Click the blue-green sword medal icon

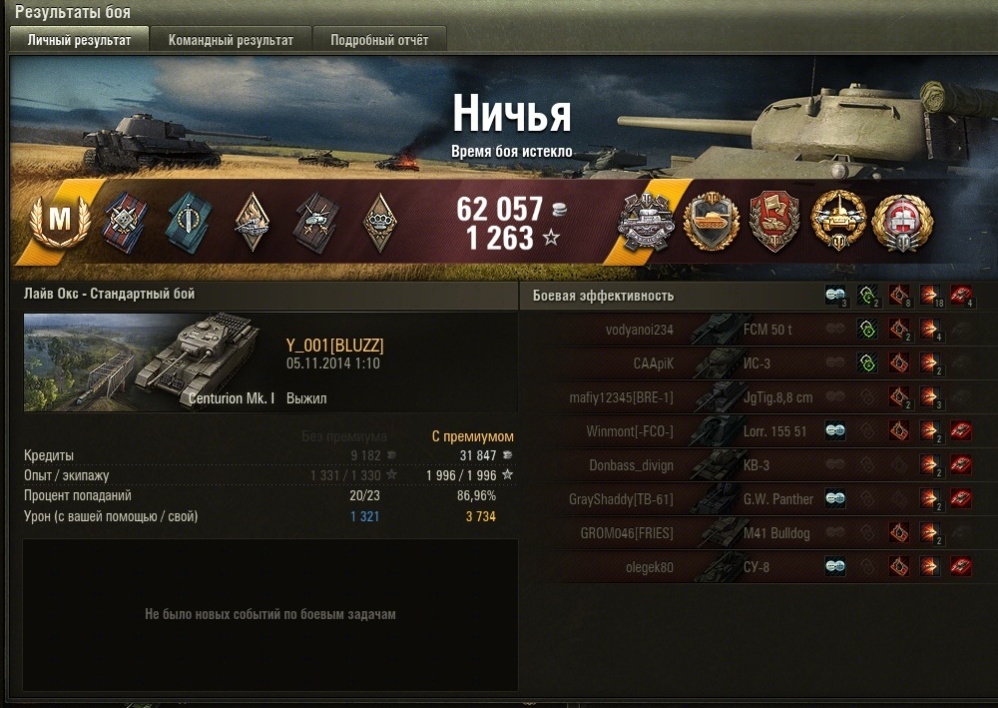(x=188, y=222)
